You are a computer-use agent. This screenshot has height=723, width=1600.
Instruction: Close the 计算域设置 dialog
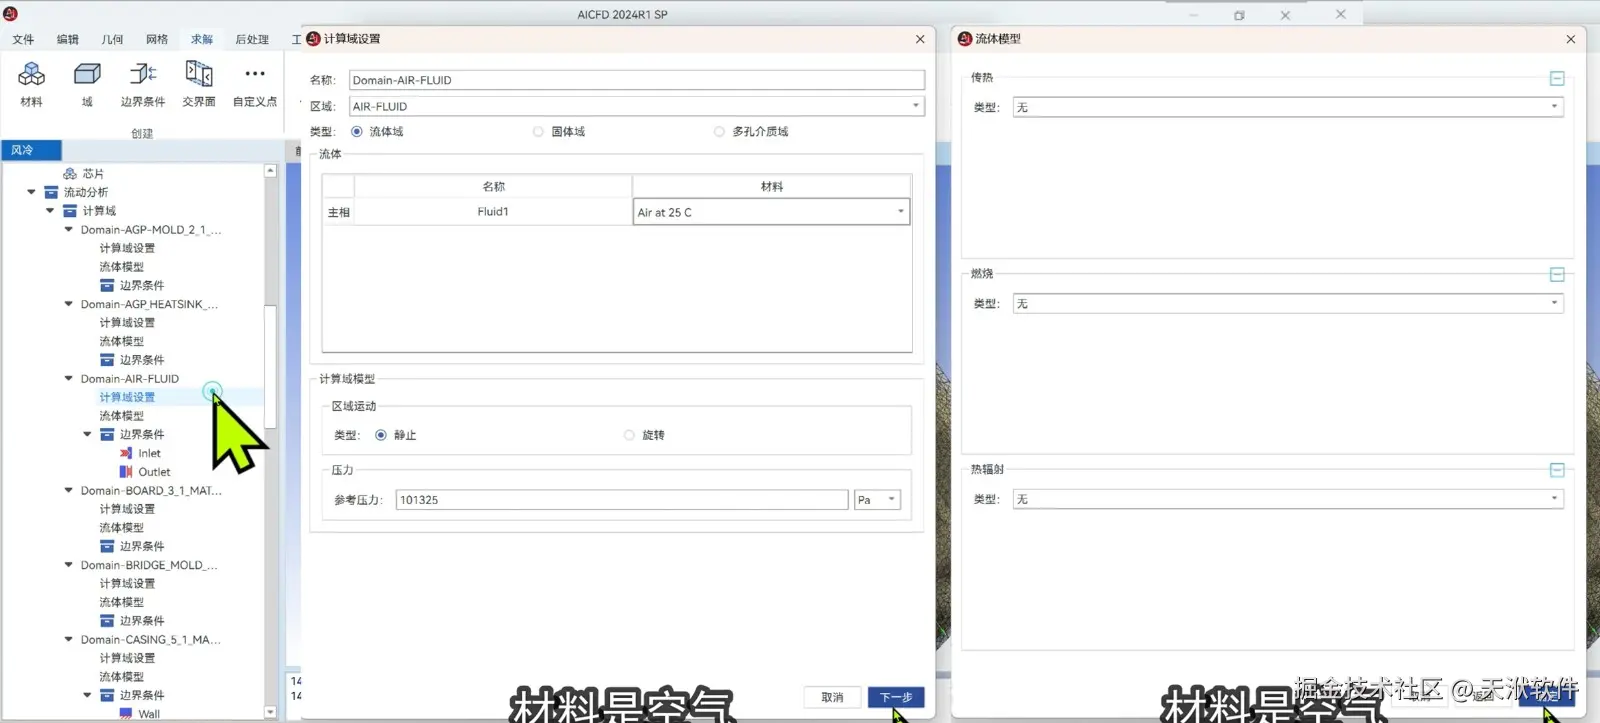[x=920, y=39]
